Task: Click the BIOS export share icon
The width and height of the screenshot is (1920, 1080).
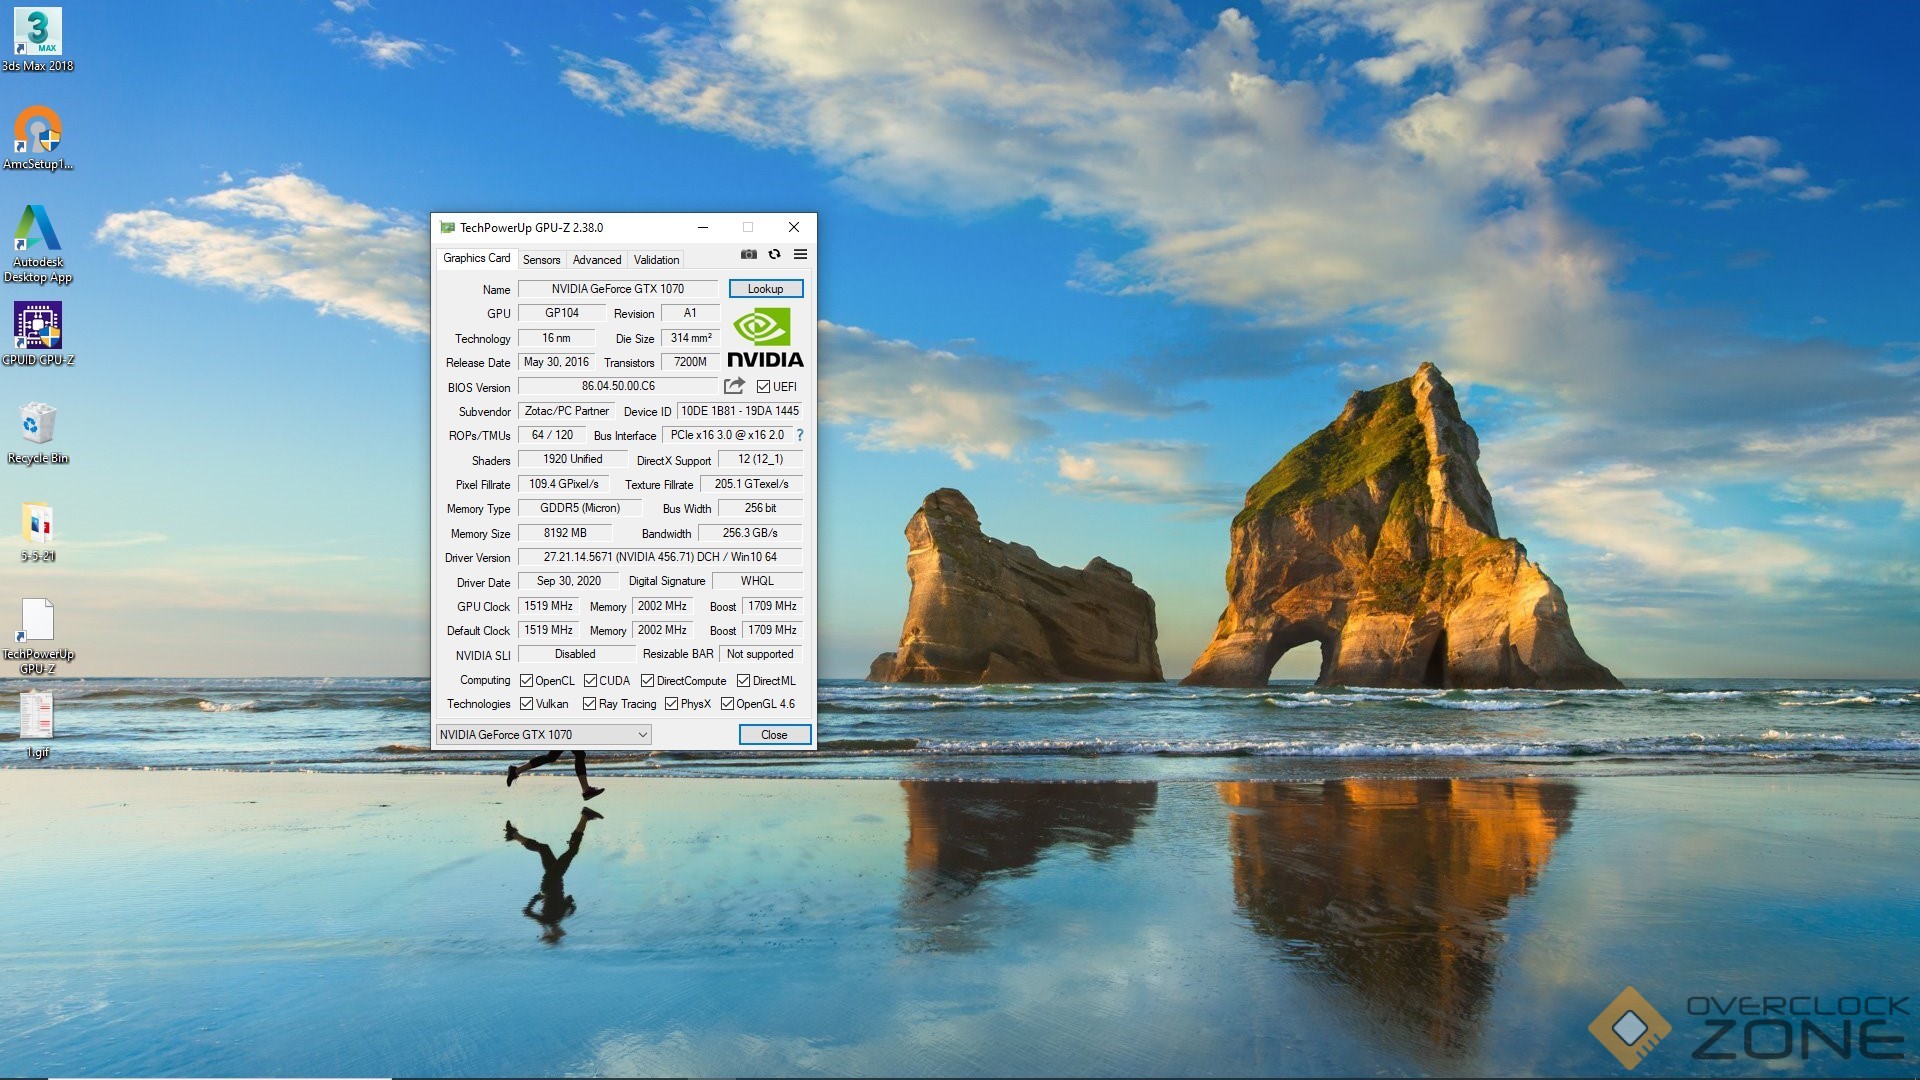Action: click(735, 386)
